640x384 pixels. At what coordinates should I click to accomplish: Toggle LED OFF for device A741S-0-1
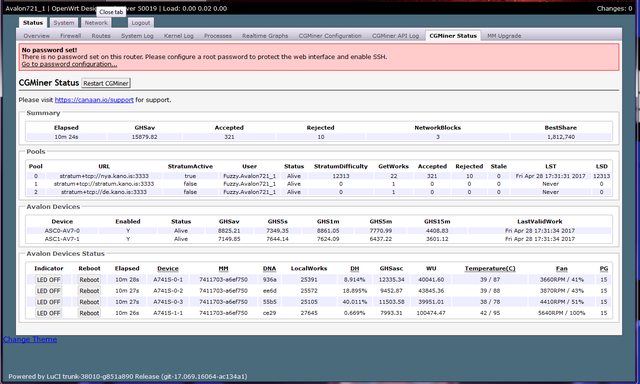tap(48, 280)
